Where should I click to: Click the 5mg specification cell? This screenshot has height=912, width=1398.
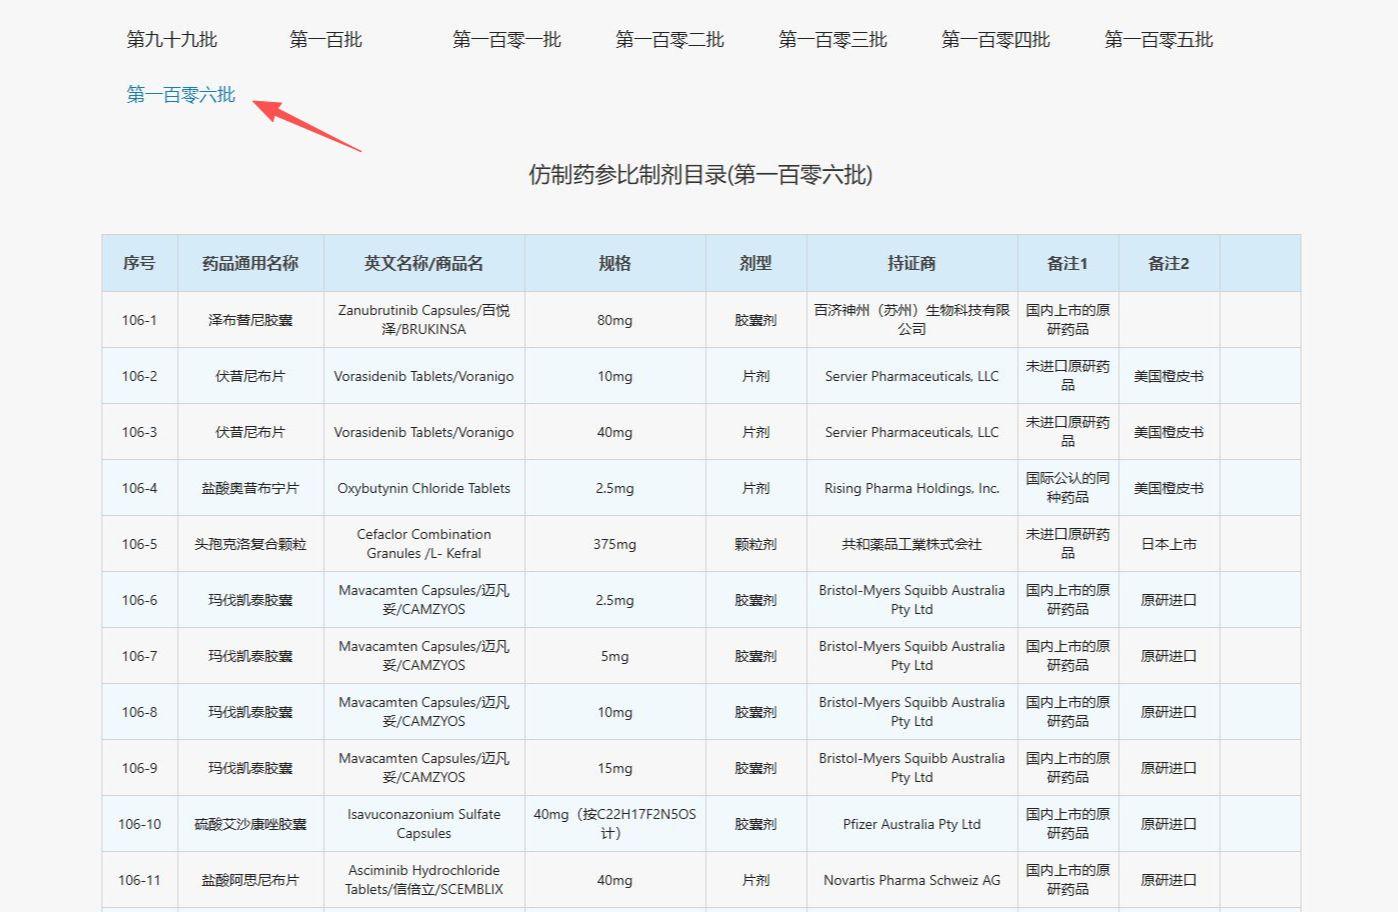pos(615,656)
